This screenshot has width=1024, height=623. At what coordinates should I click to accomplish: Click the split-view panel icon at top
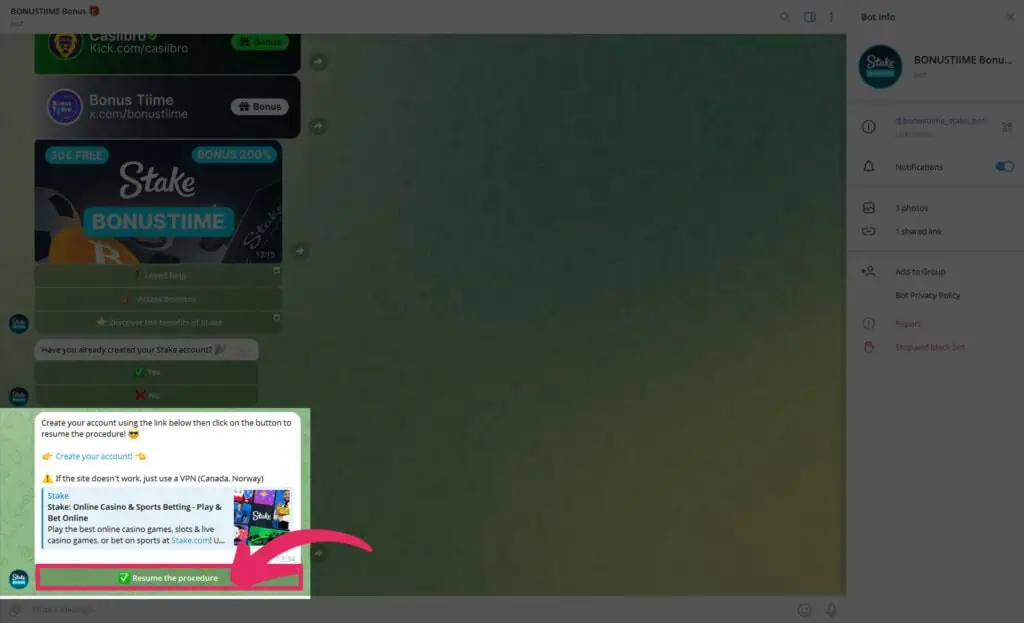coord(810,17)
